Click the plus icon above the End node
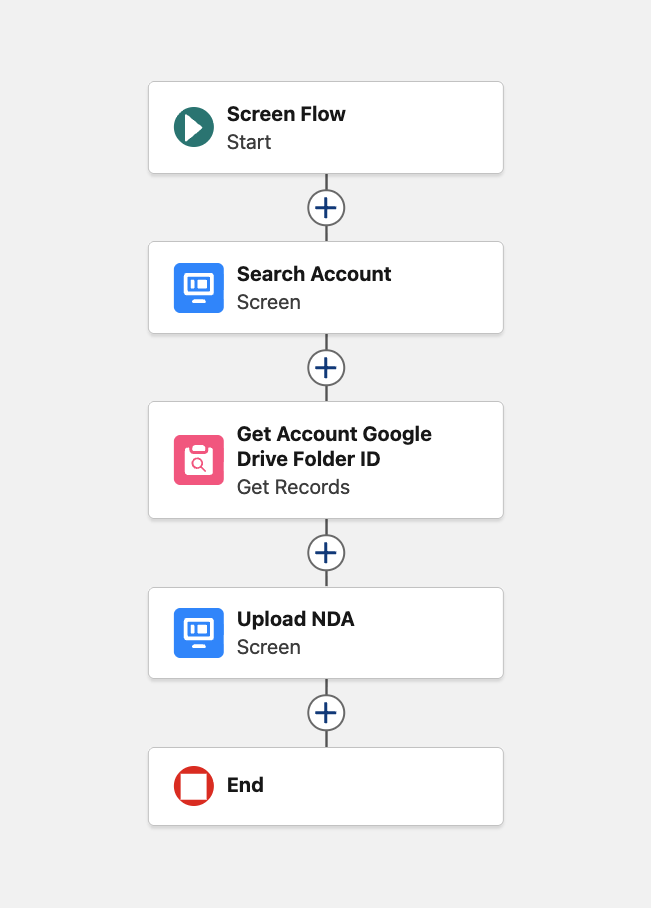This screenshot has width=651, height=908. [x=325, y=712]
